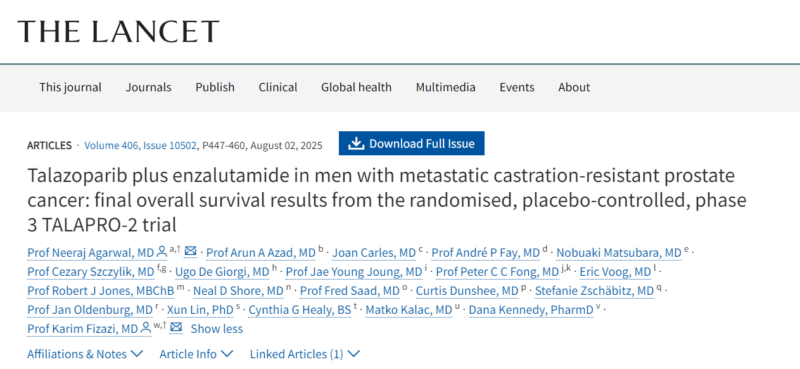The height and width of the screenshot is (369, 800).
Task: Click the article title starting with Talazoparib
Action: tap(386, 200)
